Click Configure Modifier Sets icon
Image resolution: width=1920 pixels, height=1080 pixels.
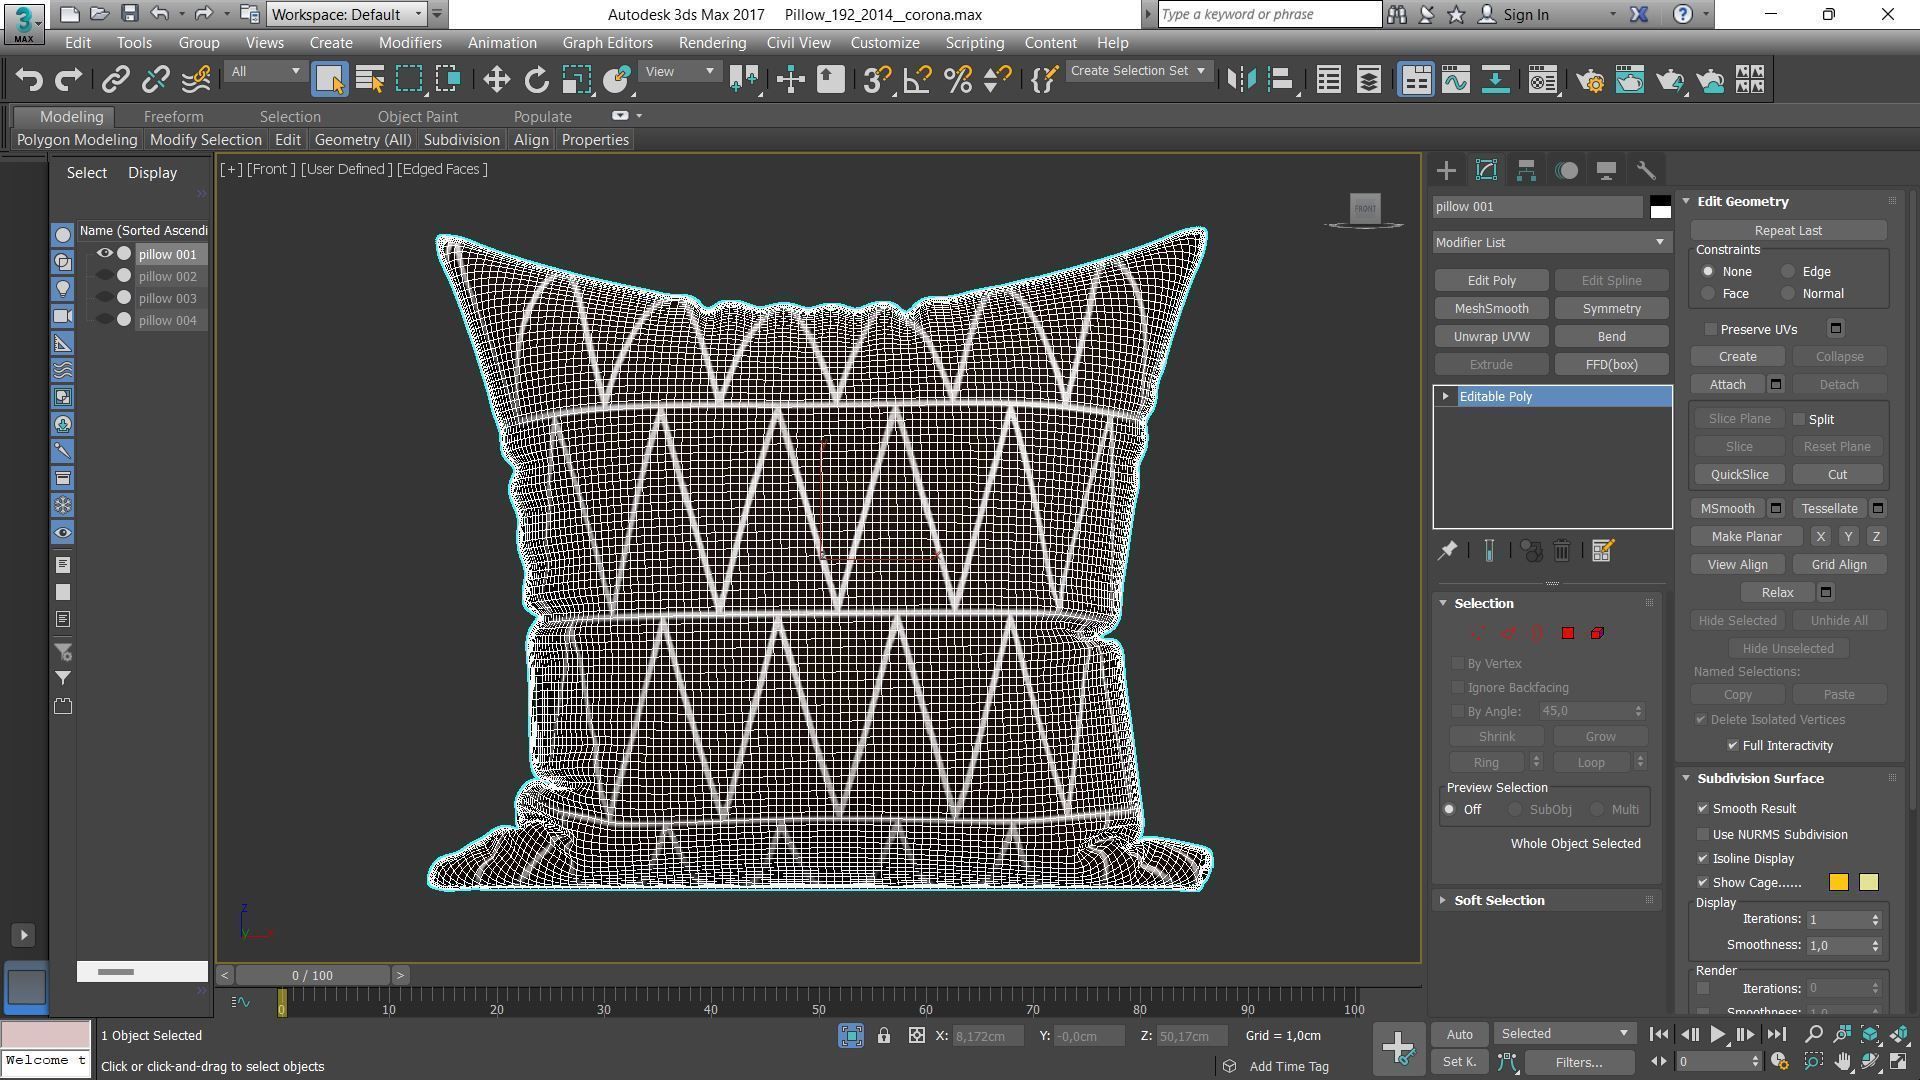[x=1602, y=551]
